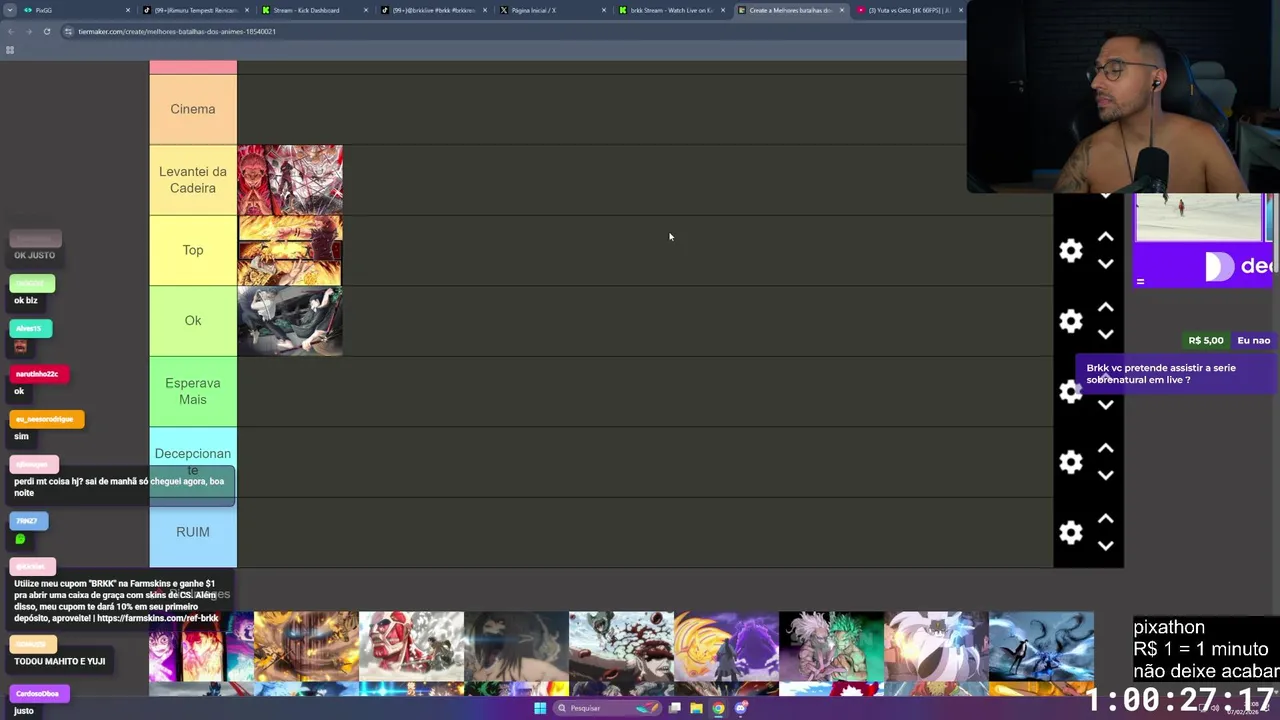The image size is (1280, 720).
Task: Move Decepcionante tier row down
Action: (1105, 475)
